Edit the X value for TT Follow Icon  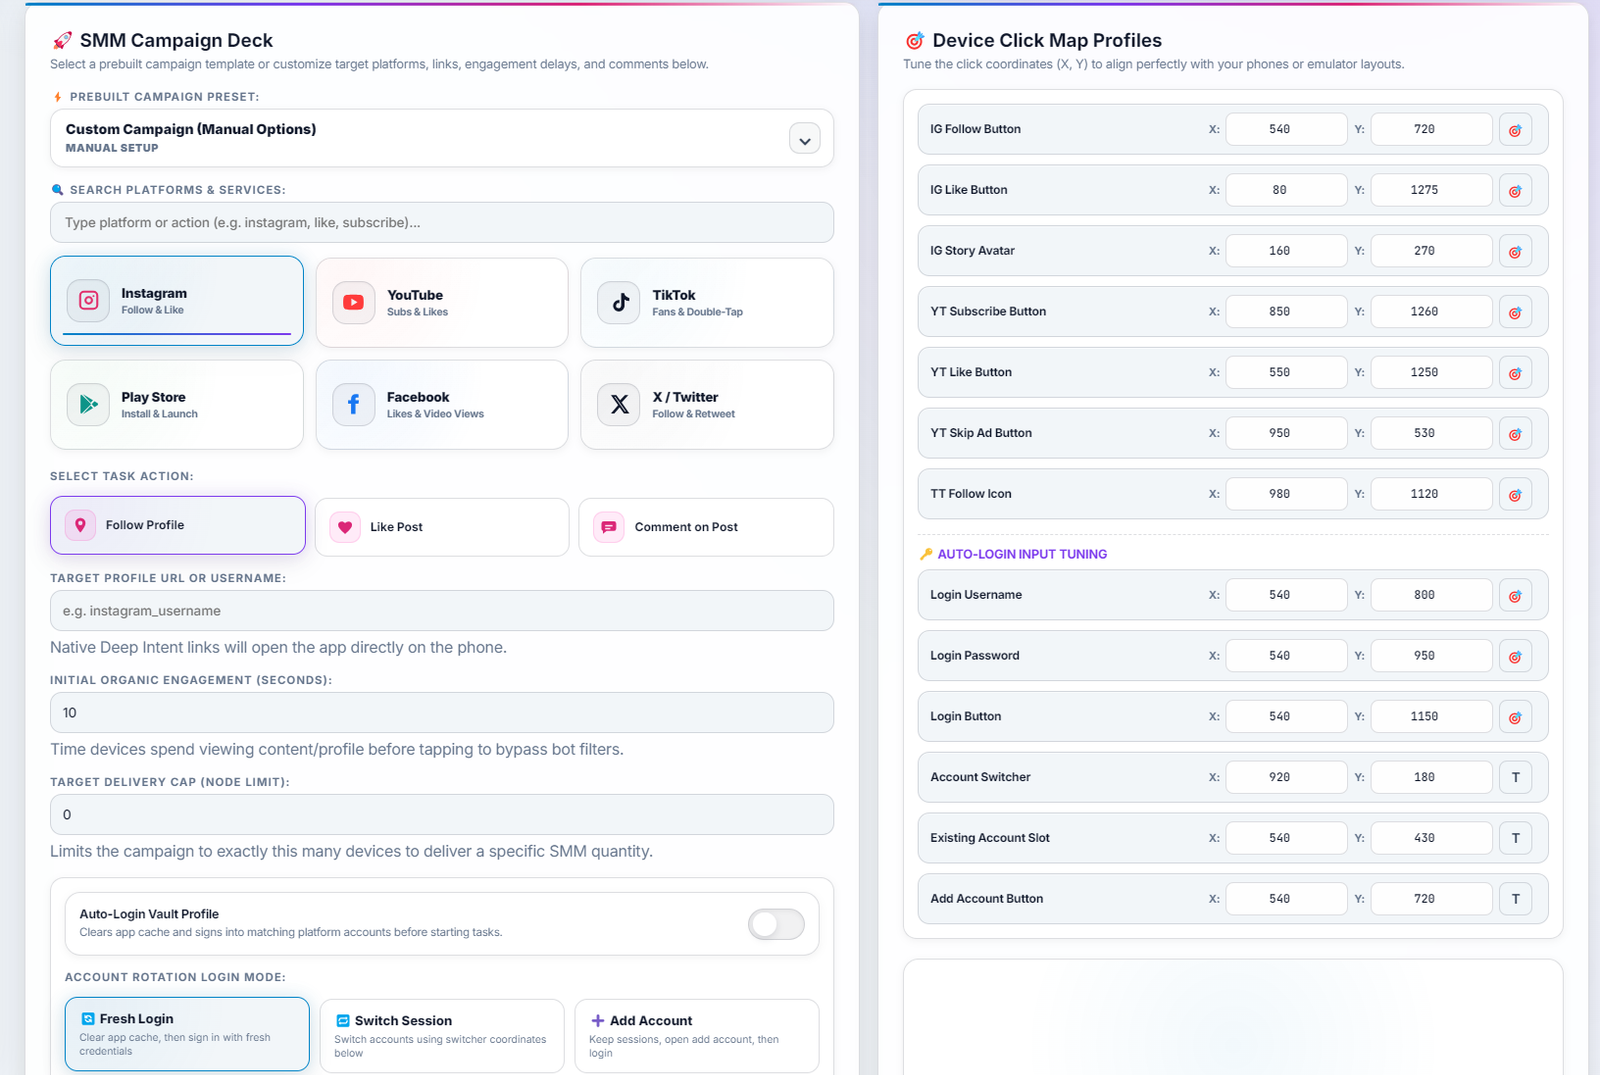tap(1286, 494)
